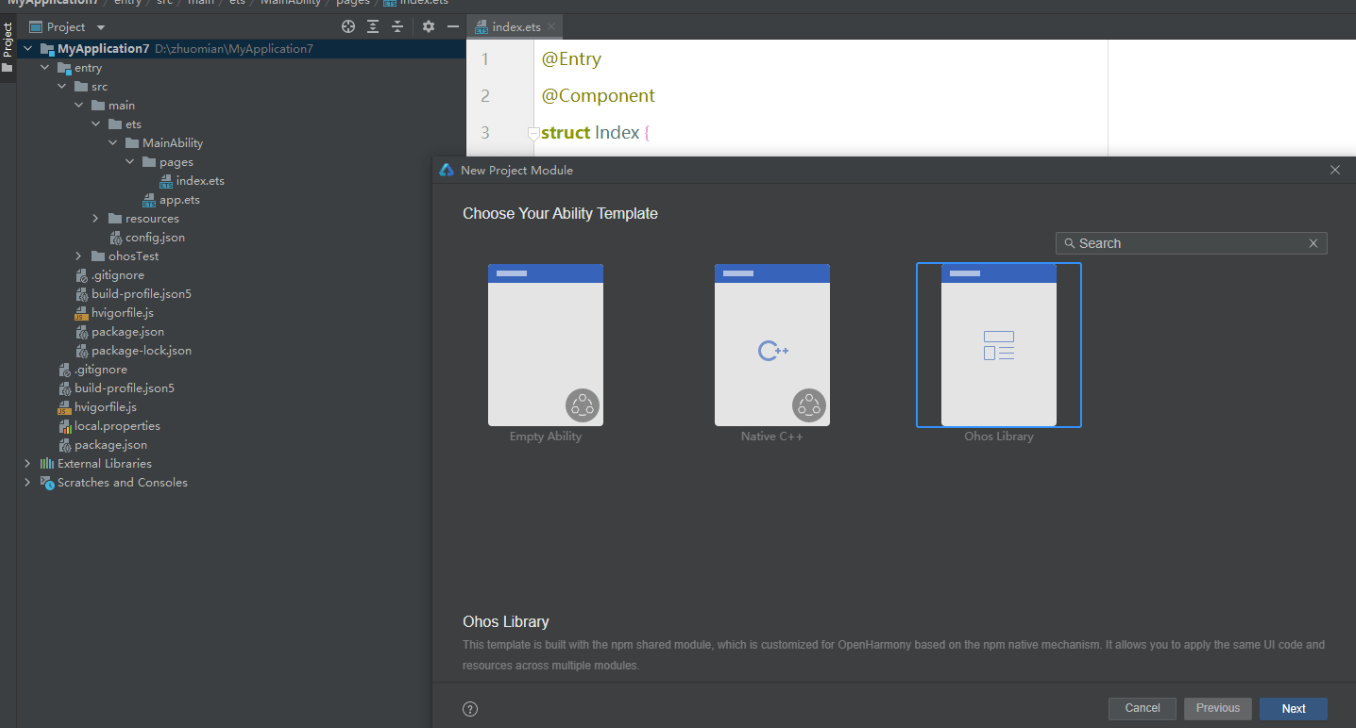Click the Next button
The width and height of the screenshot is (1356, 728).
click(x=1293, y=708)
